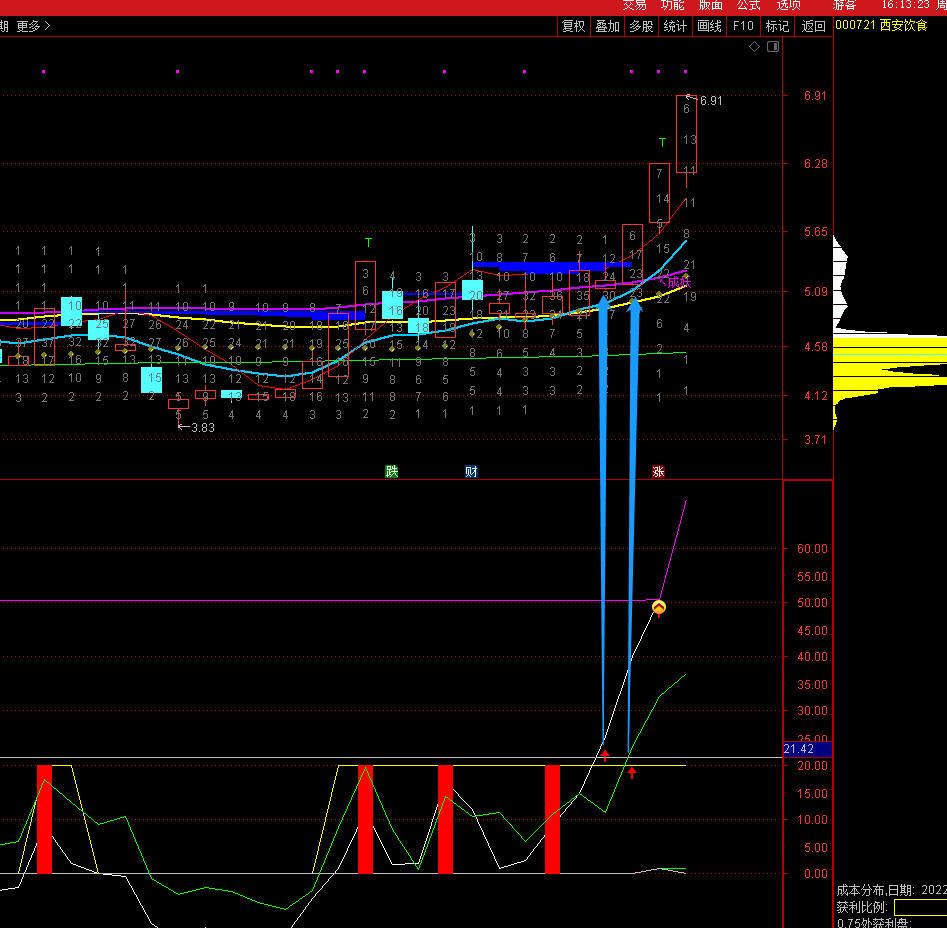The width and height of the screenshot is (947, 928).
Task: Open the 版面 menu
Action: point(710,5)
